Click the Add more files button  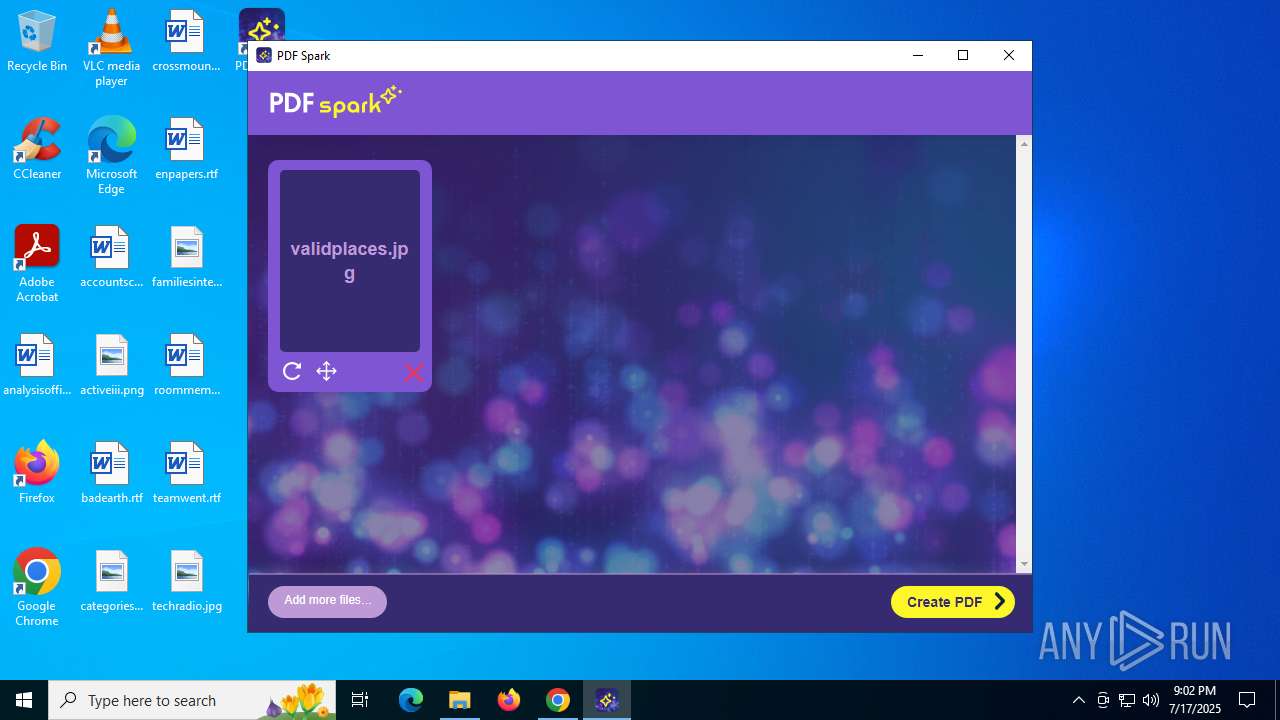click(x=327, y=601)
